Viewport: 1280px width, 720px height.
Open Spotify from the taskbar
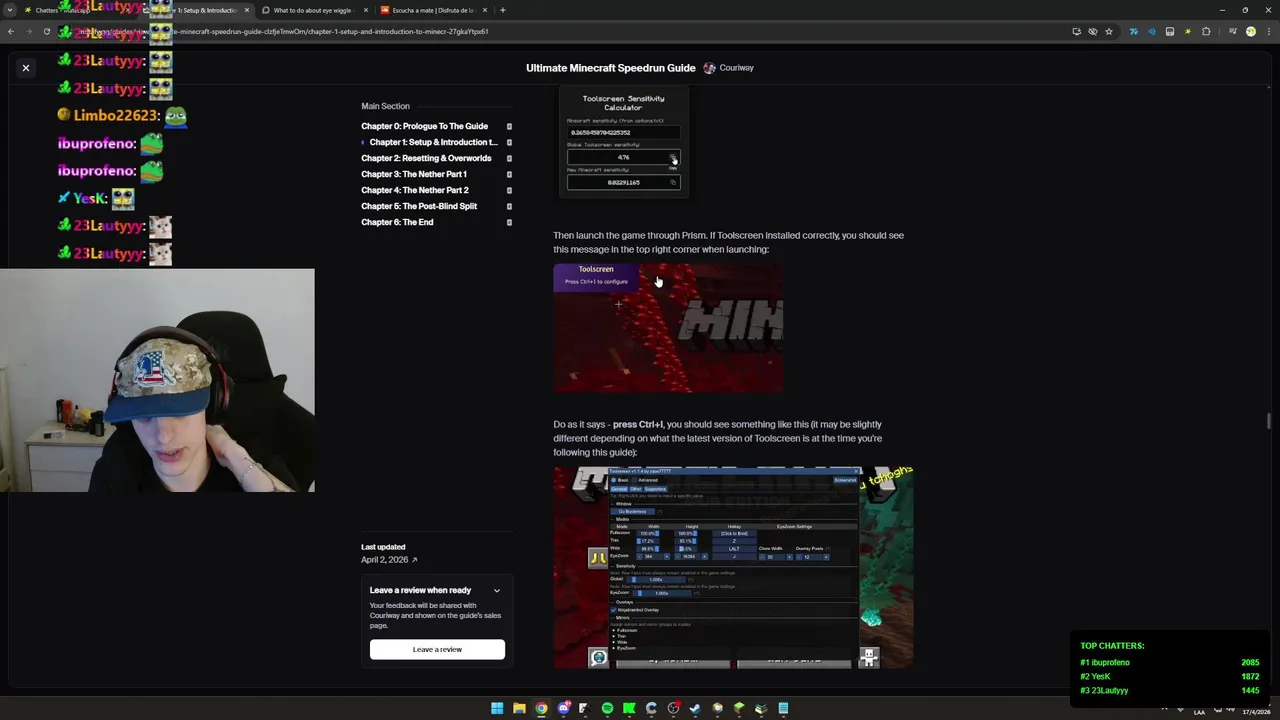pyautogui.click(x=607, y=708)
